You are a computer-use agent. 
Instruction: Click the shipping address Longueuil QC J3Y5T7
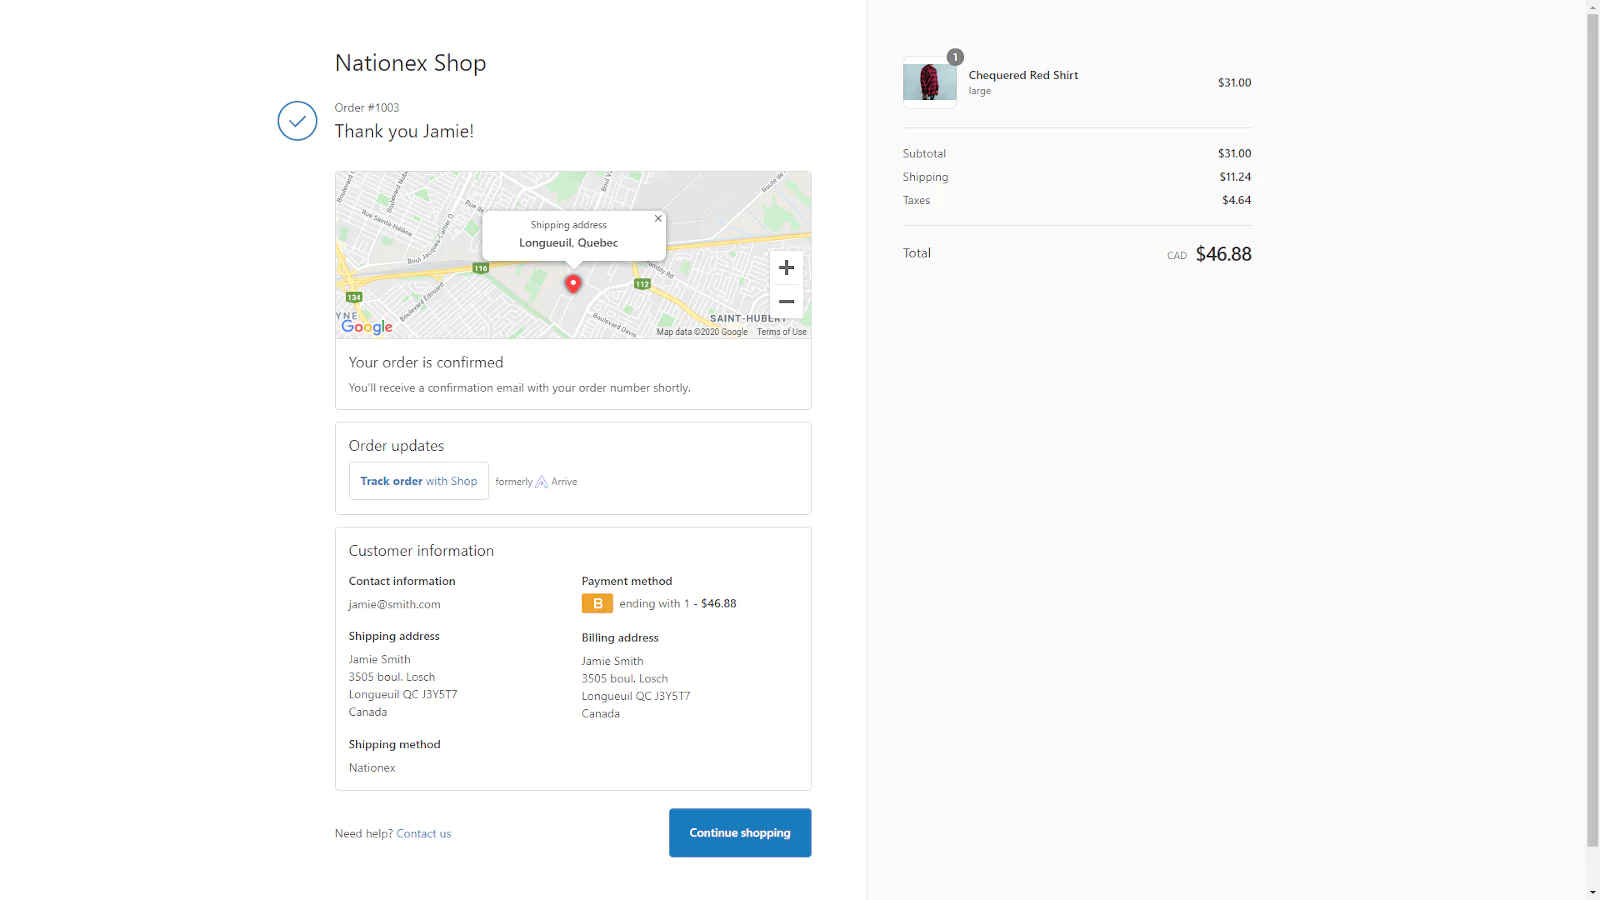[403, 695]
